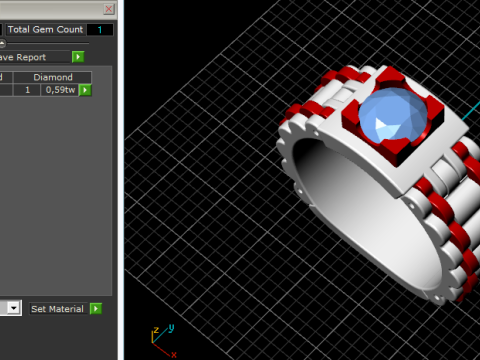The height and width of the screenshot is (360, 480).
Task: Select the 0,59tw carat weight cell
Action: pos(60,90)
